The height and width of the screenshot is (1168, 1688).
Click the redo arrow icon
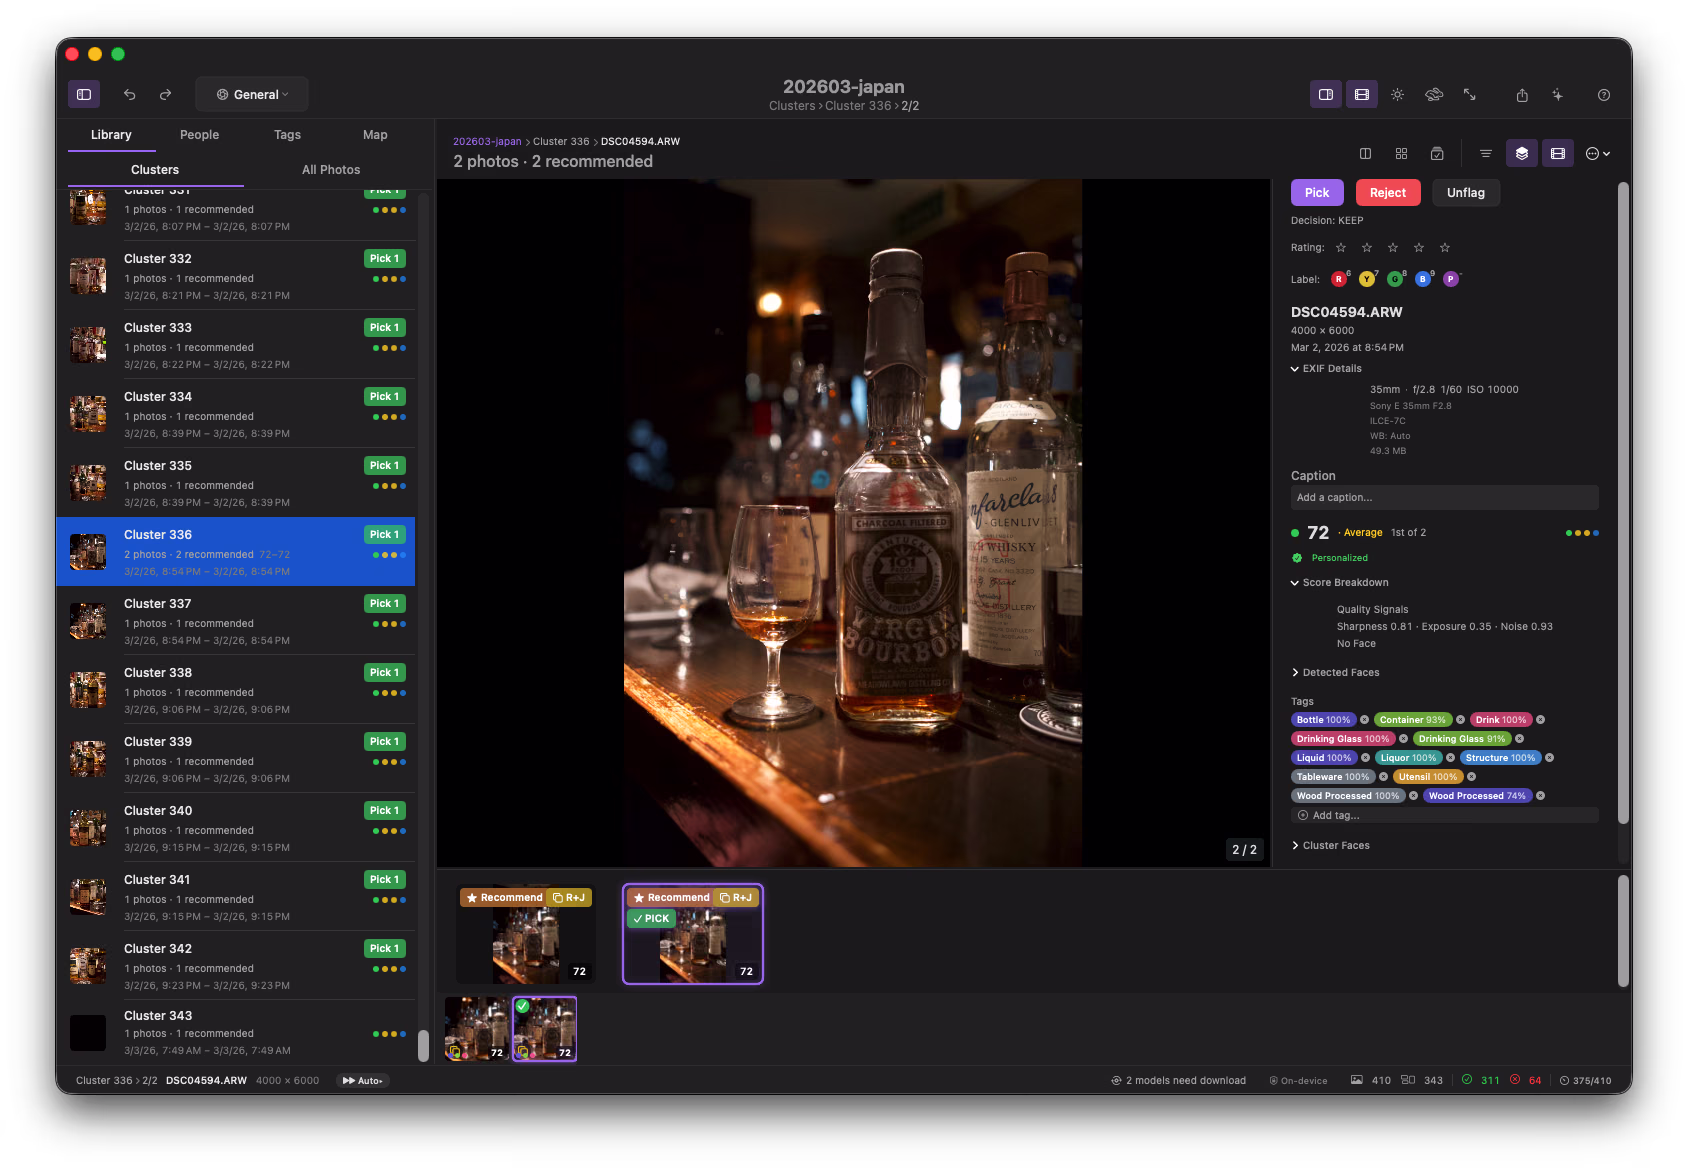tap(165, 95)
